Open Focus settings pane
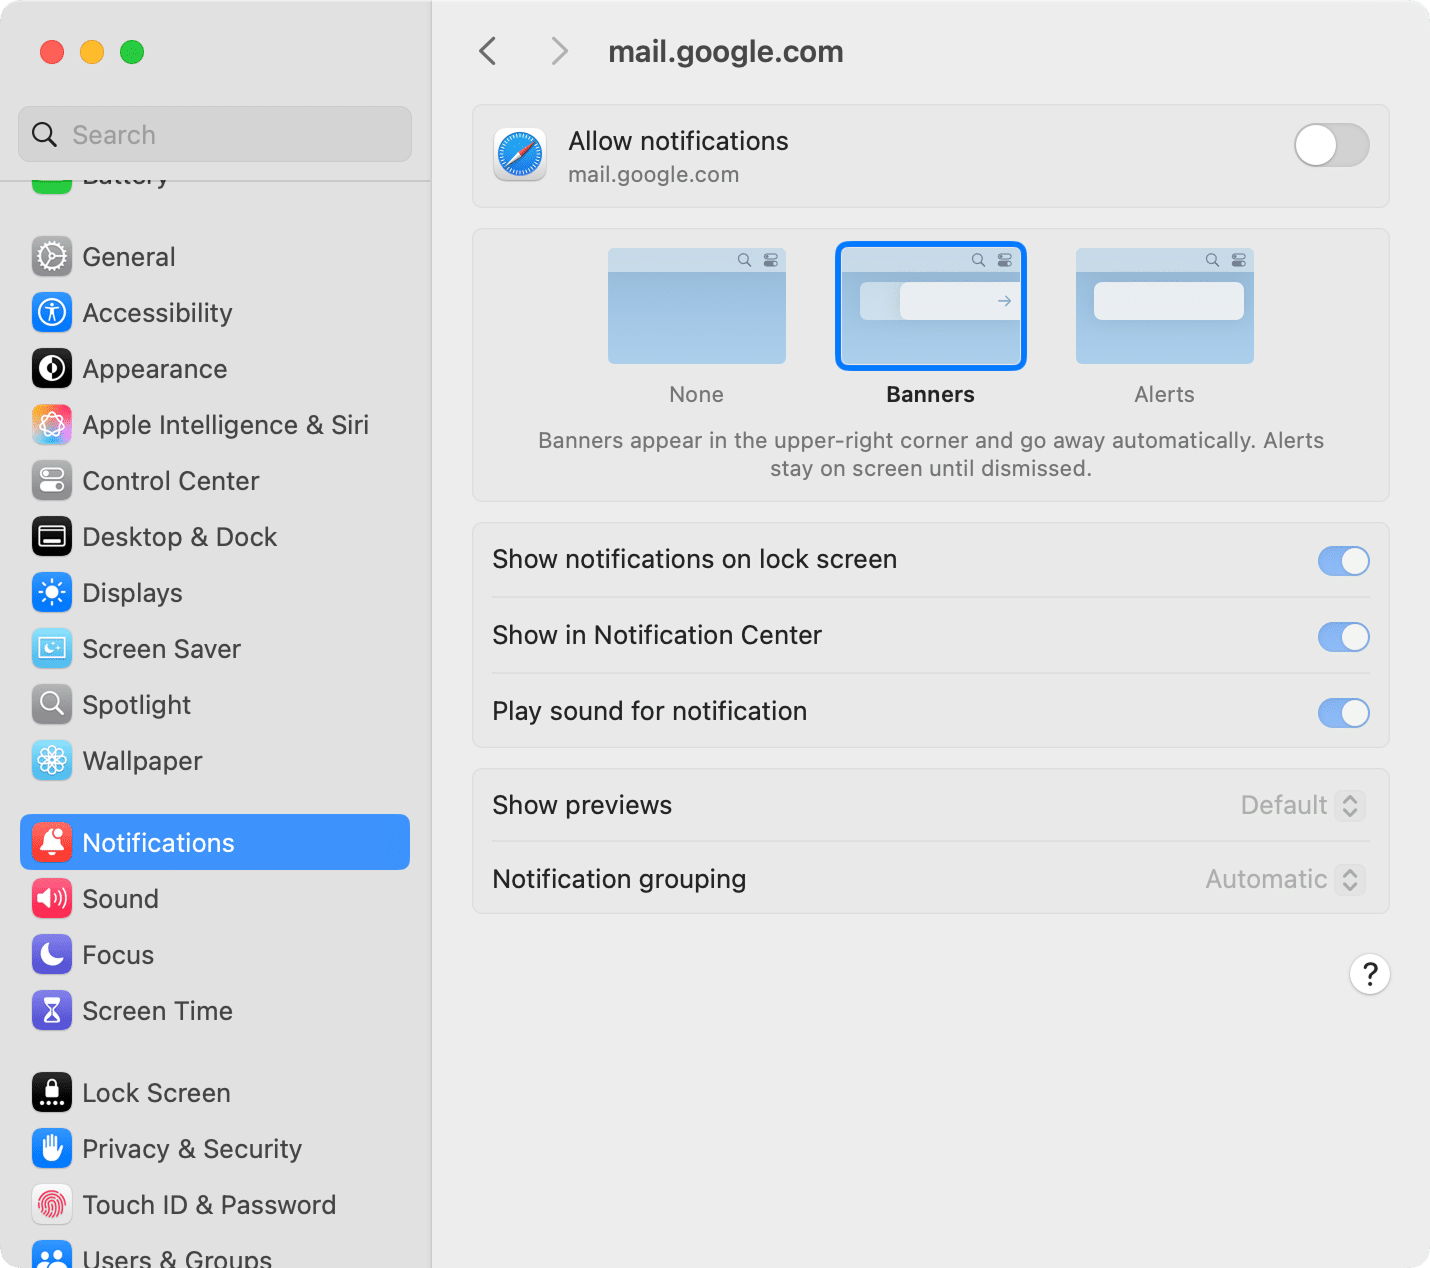This screenshot has width=1430, height=1268. (x=215, y=955)
